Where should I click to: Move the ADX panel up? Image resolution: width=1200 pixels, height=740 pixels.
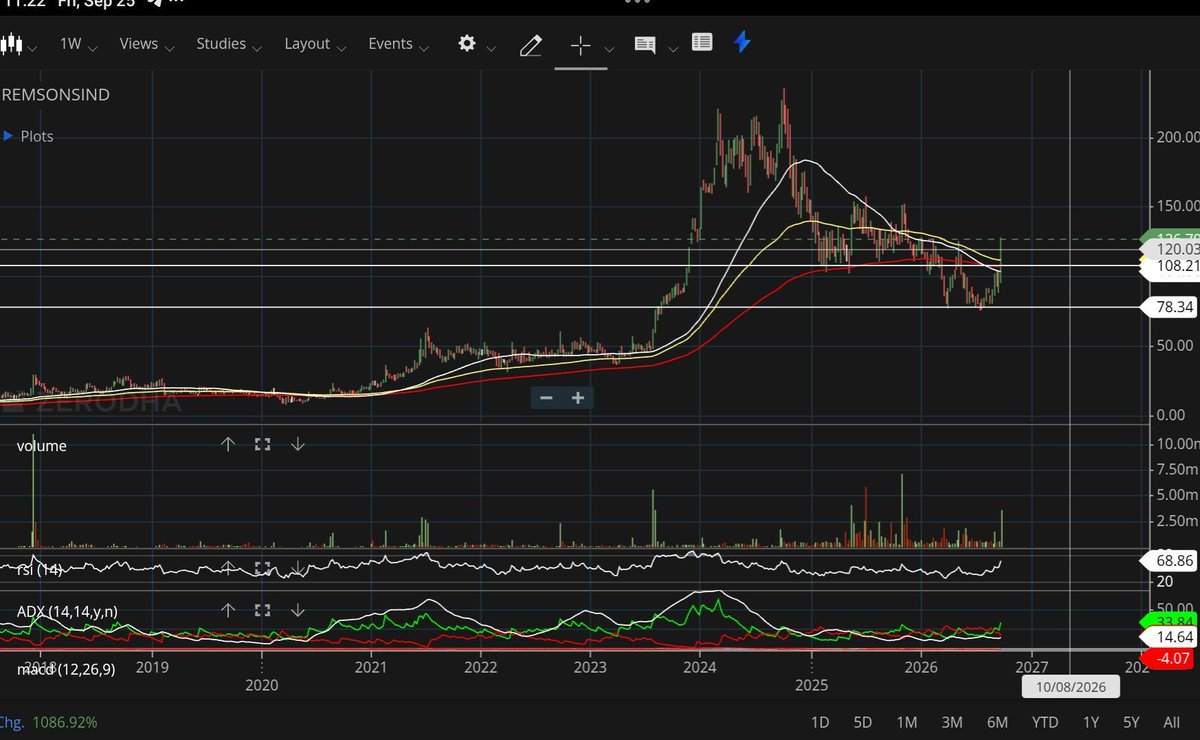click(x=228, y=610)
